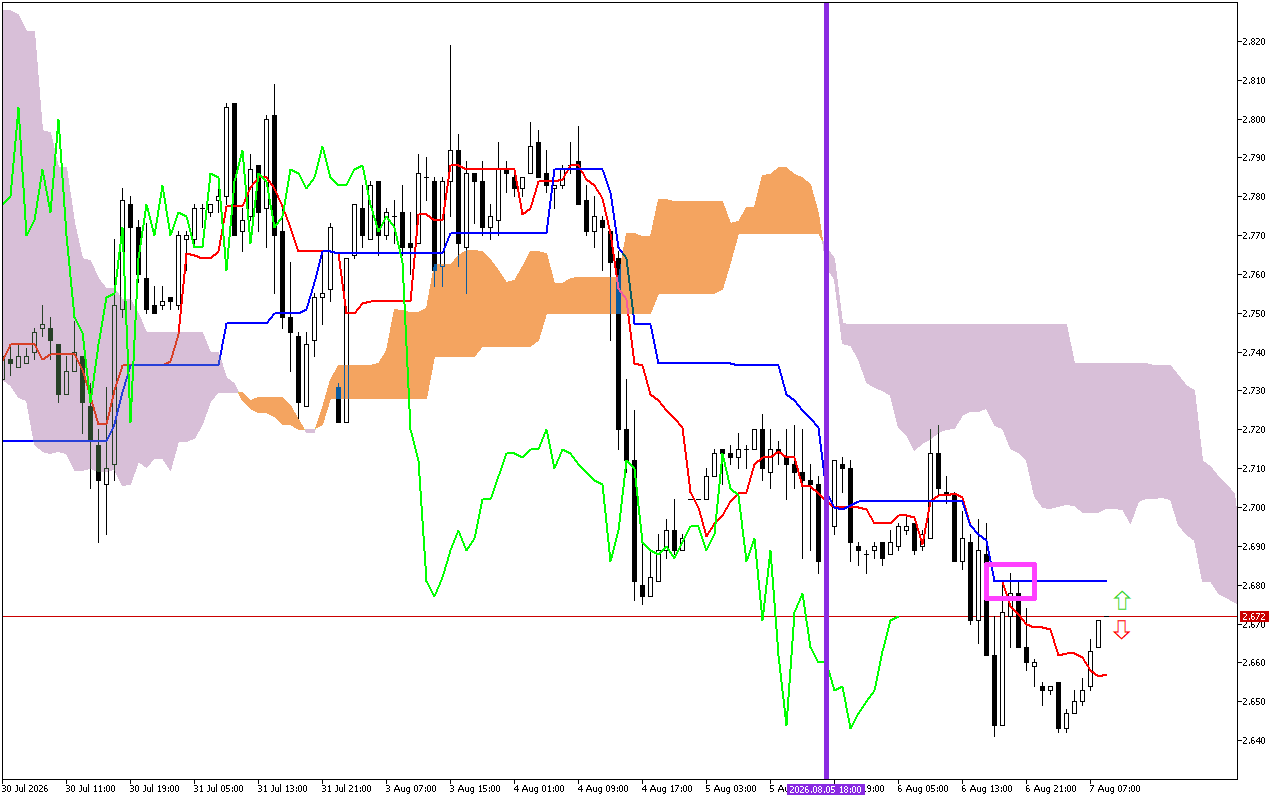This screenshot has height=800, width=1280.
Task: Click the 4 Aug 01:00 time label
Action: (539, 789)
